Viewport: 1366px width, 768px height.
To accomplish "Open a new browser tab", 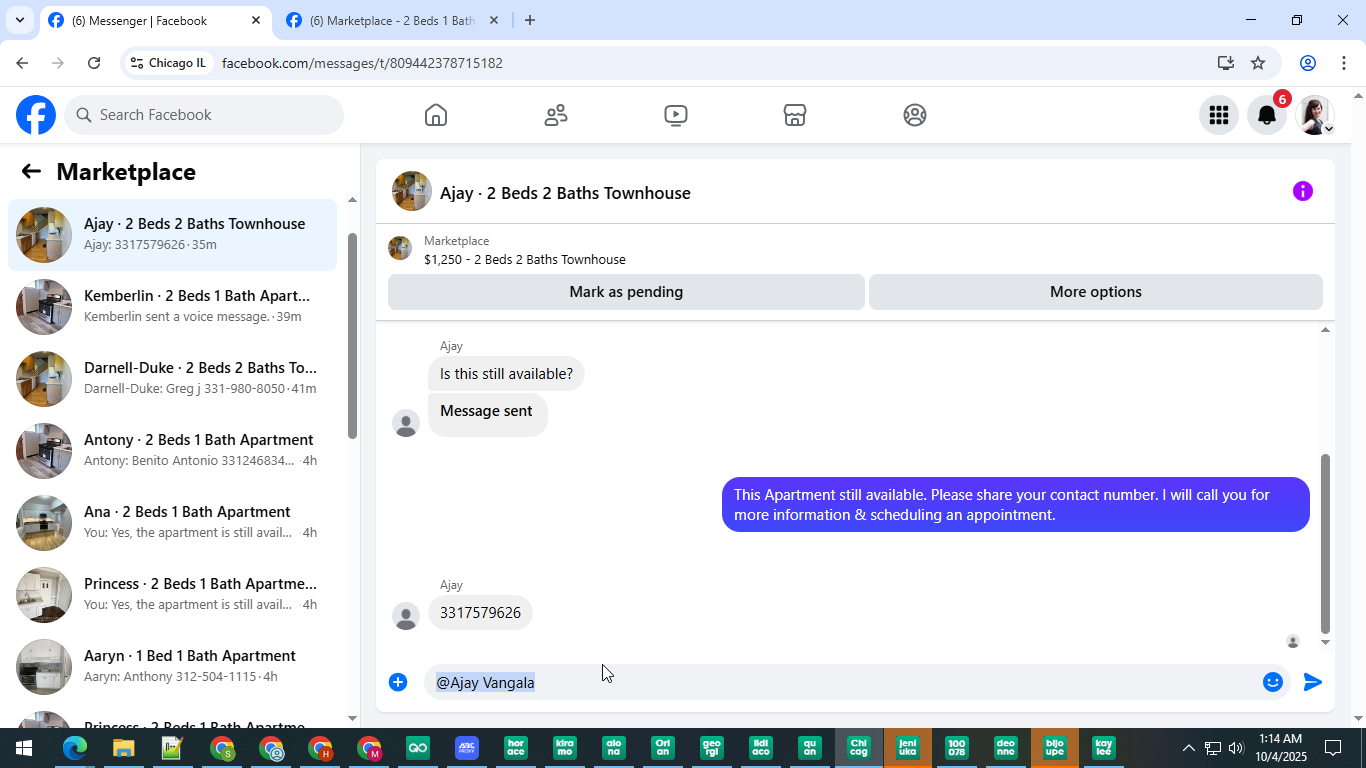I will (530, 21).
